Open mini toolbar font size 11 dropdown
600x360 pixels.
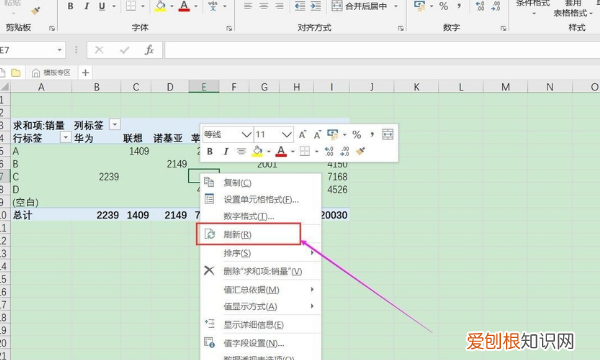[x=287, y=135]
